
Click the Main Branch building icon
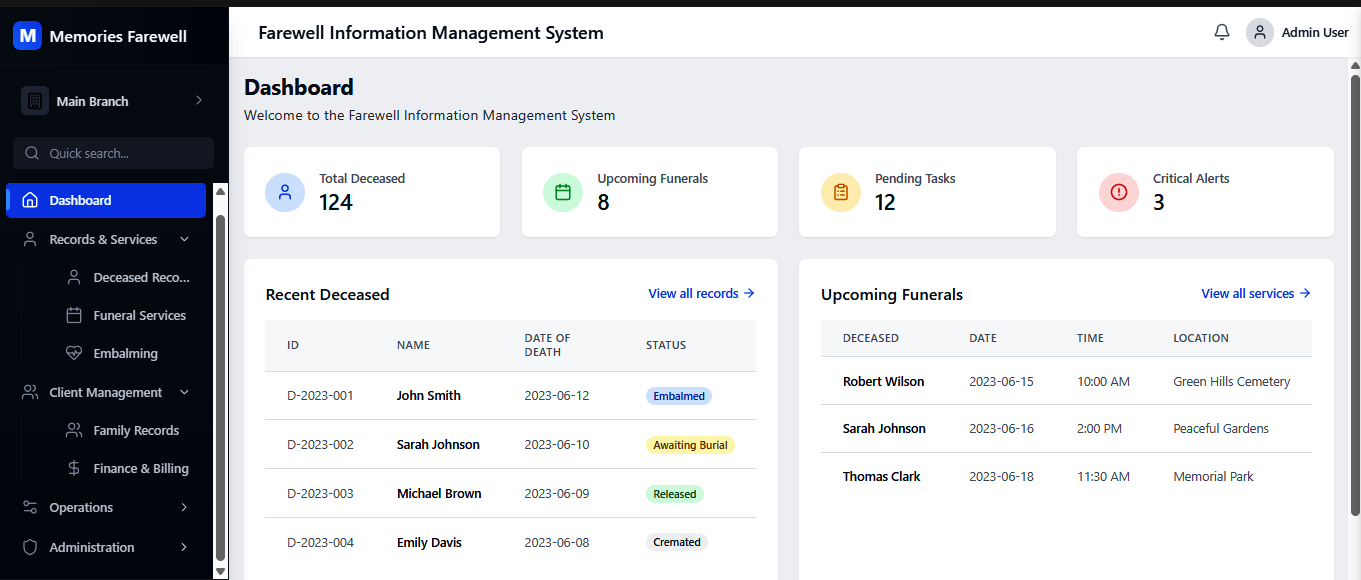35,101
